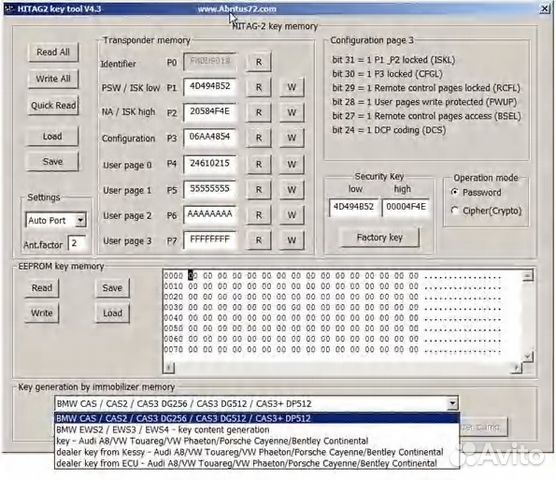This screenshot has height=480, width=556.
Task: Click P3 field containing 06AA4854
Action: (210, 137)
